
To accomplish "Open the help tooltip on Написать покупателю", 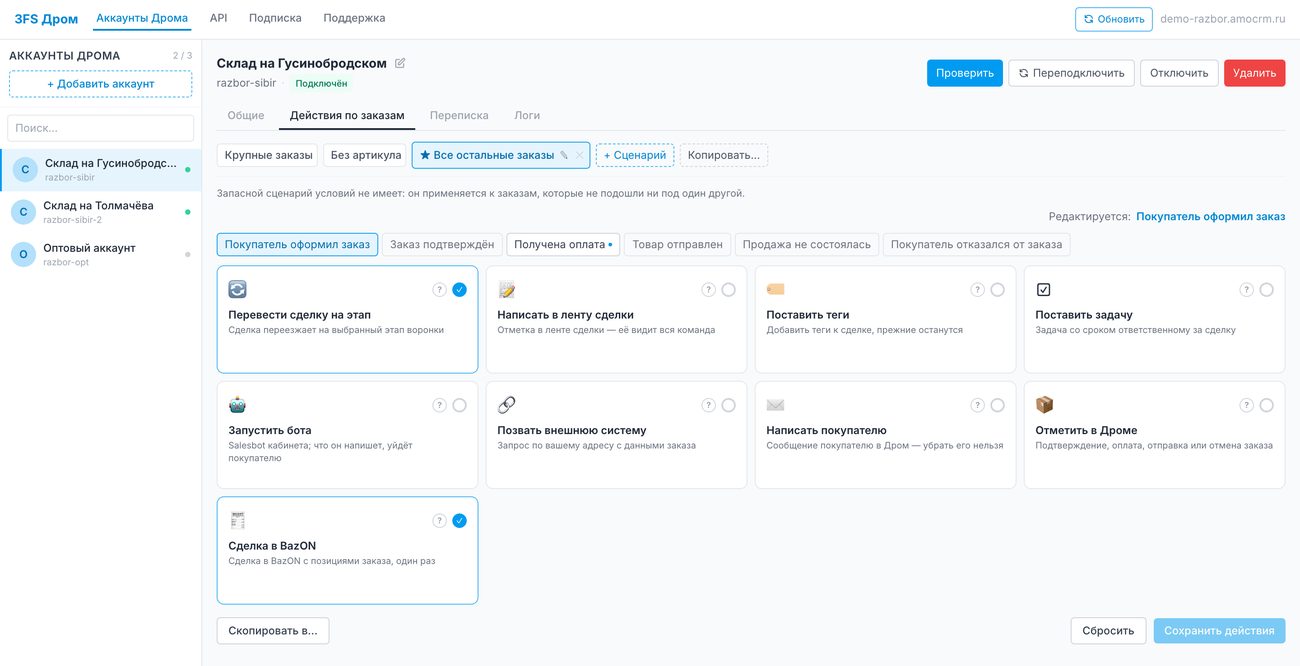I will [x=977, y=405].
